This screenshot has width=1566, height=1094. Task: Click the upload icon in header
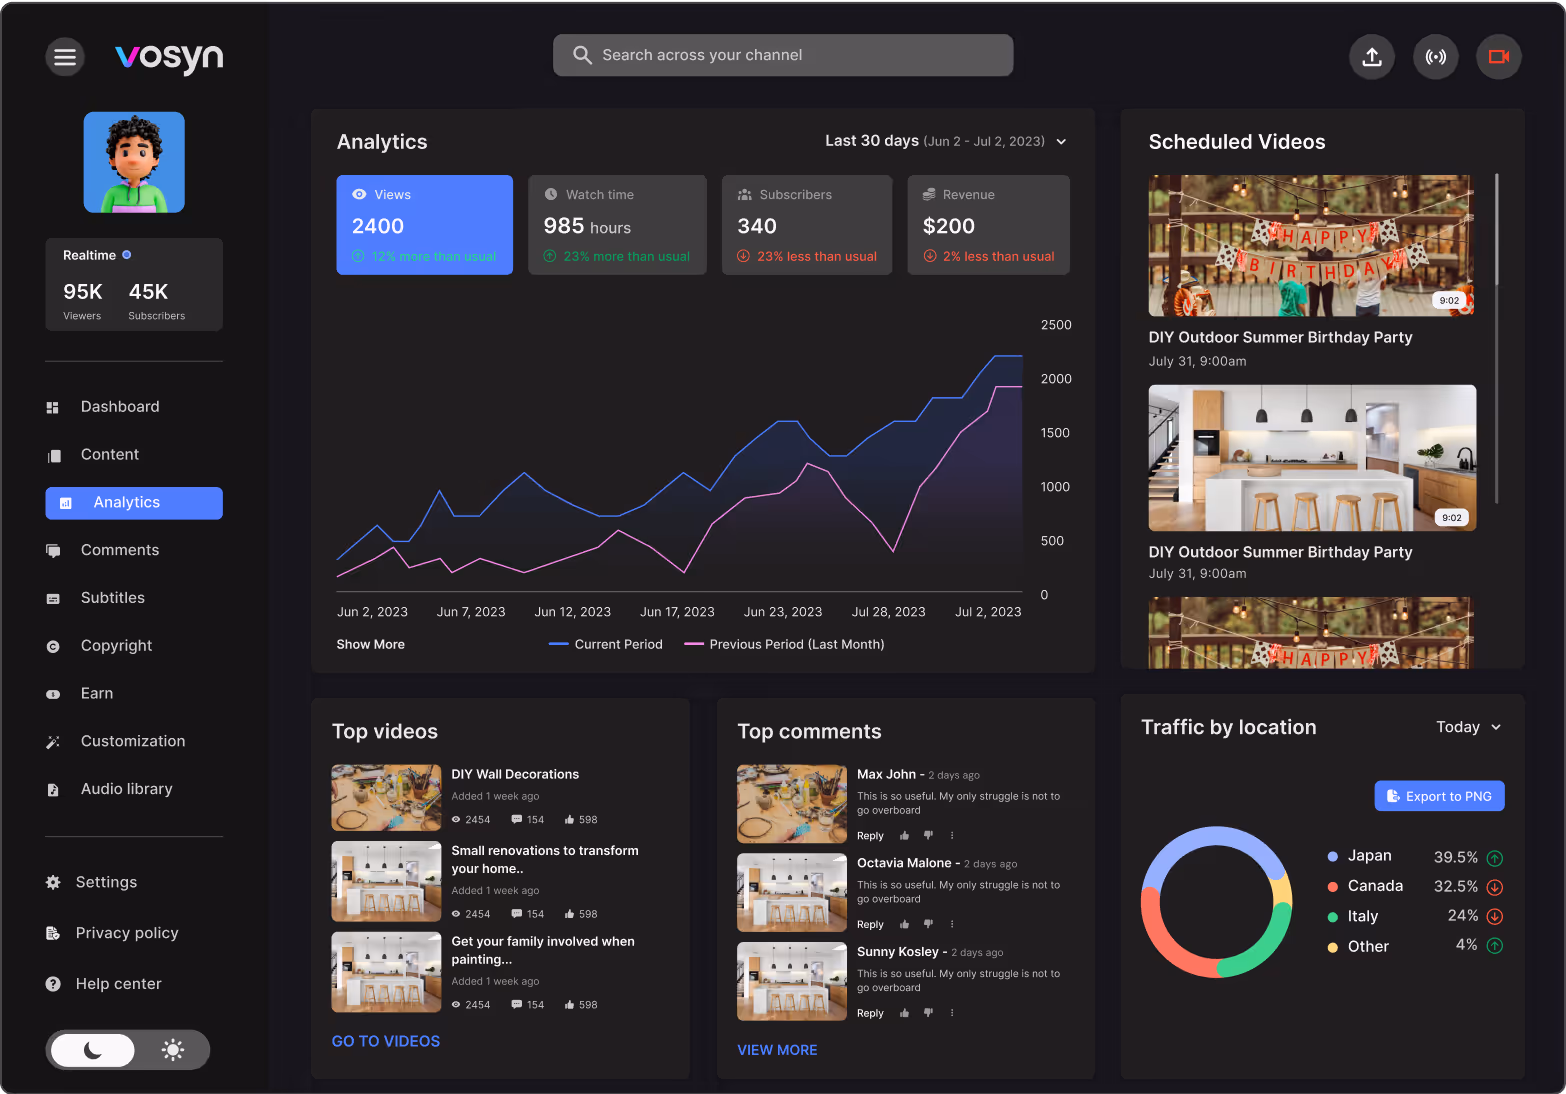pos(1372,57)
